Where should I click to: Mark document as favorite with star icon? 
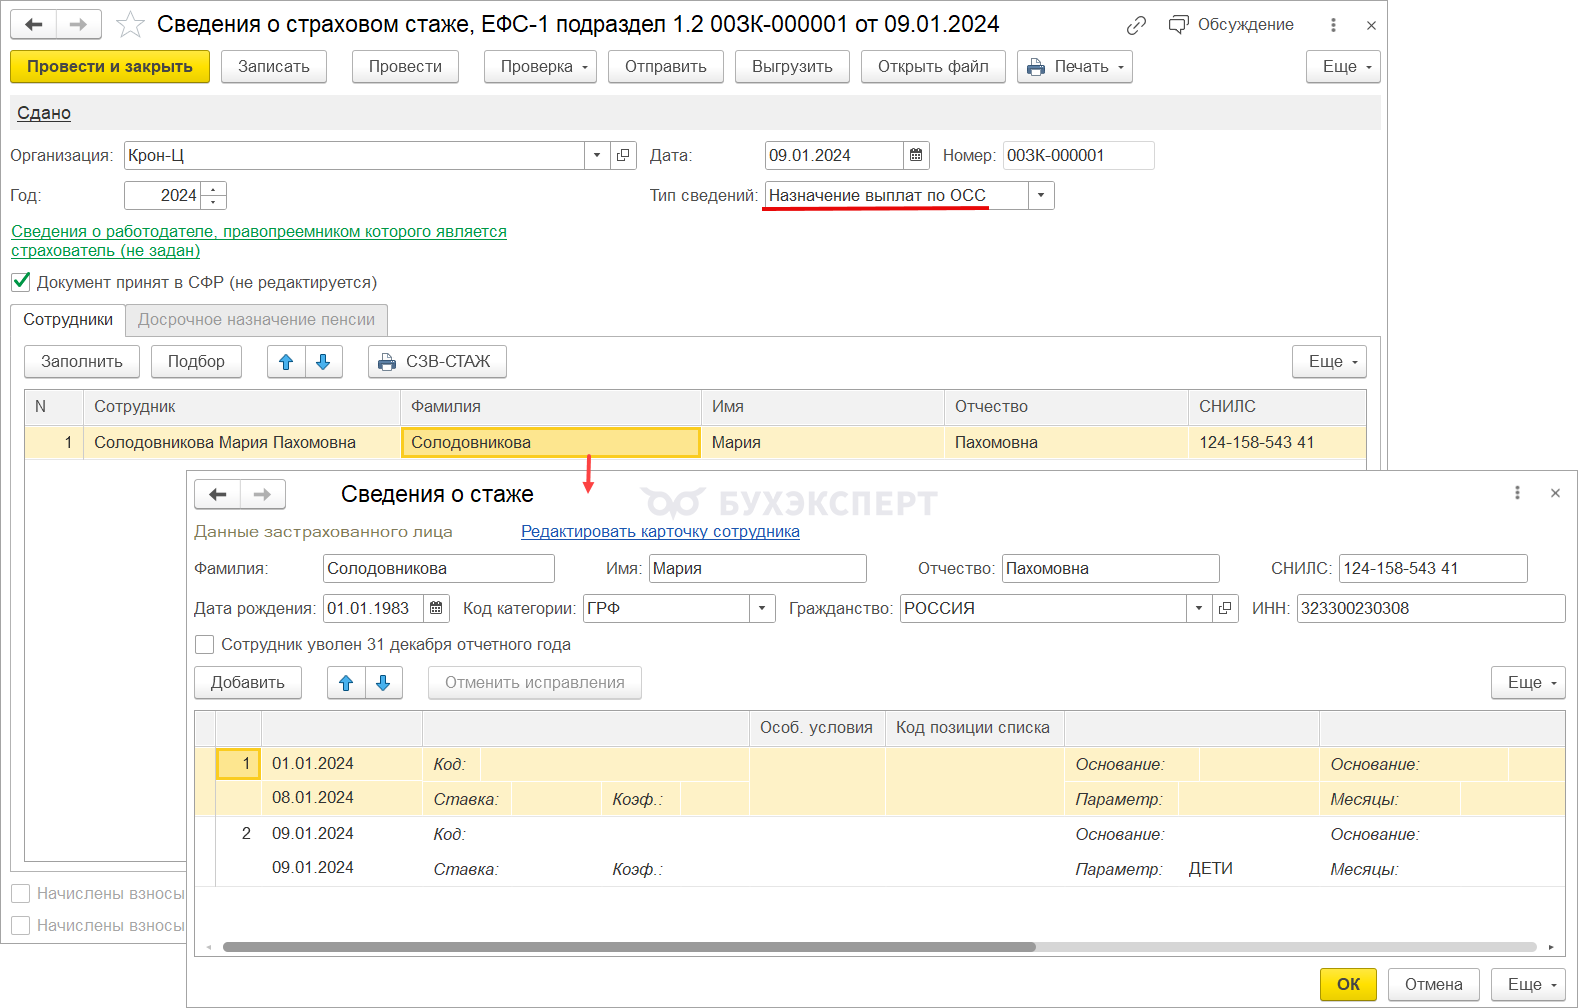(x=131, y=25)
